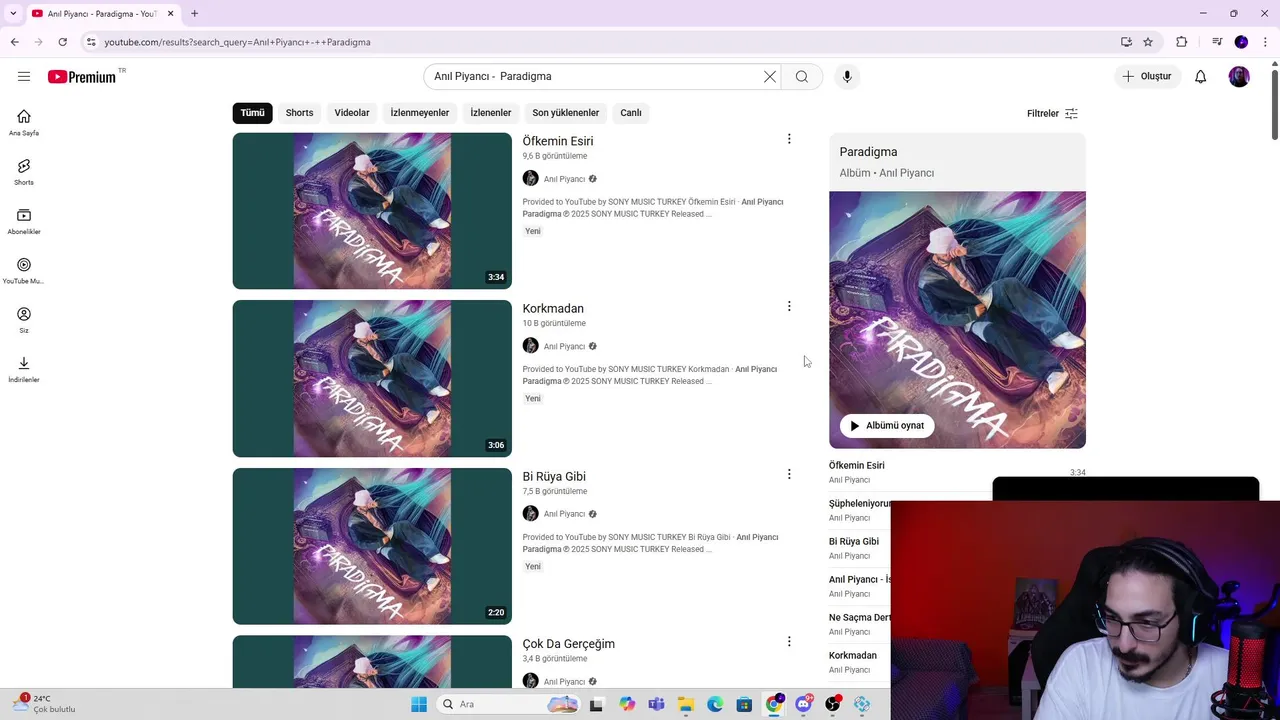Select the İzlenenler filter chip
1280x720 pixels.
click(x=491, y=113)
